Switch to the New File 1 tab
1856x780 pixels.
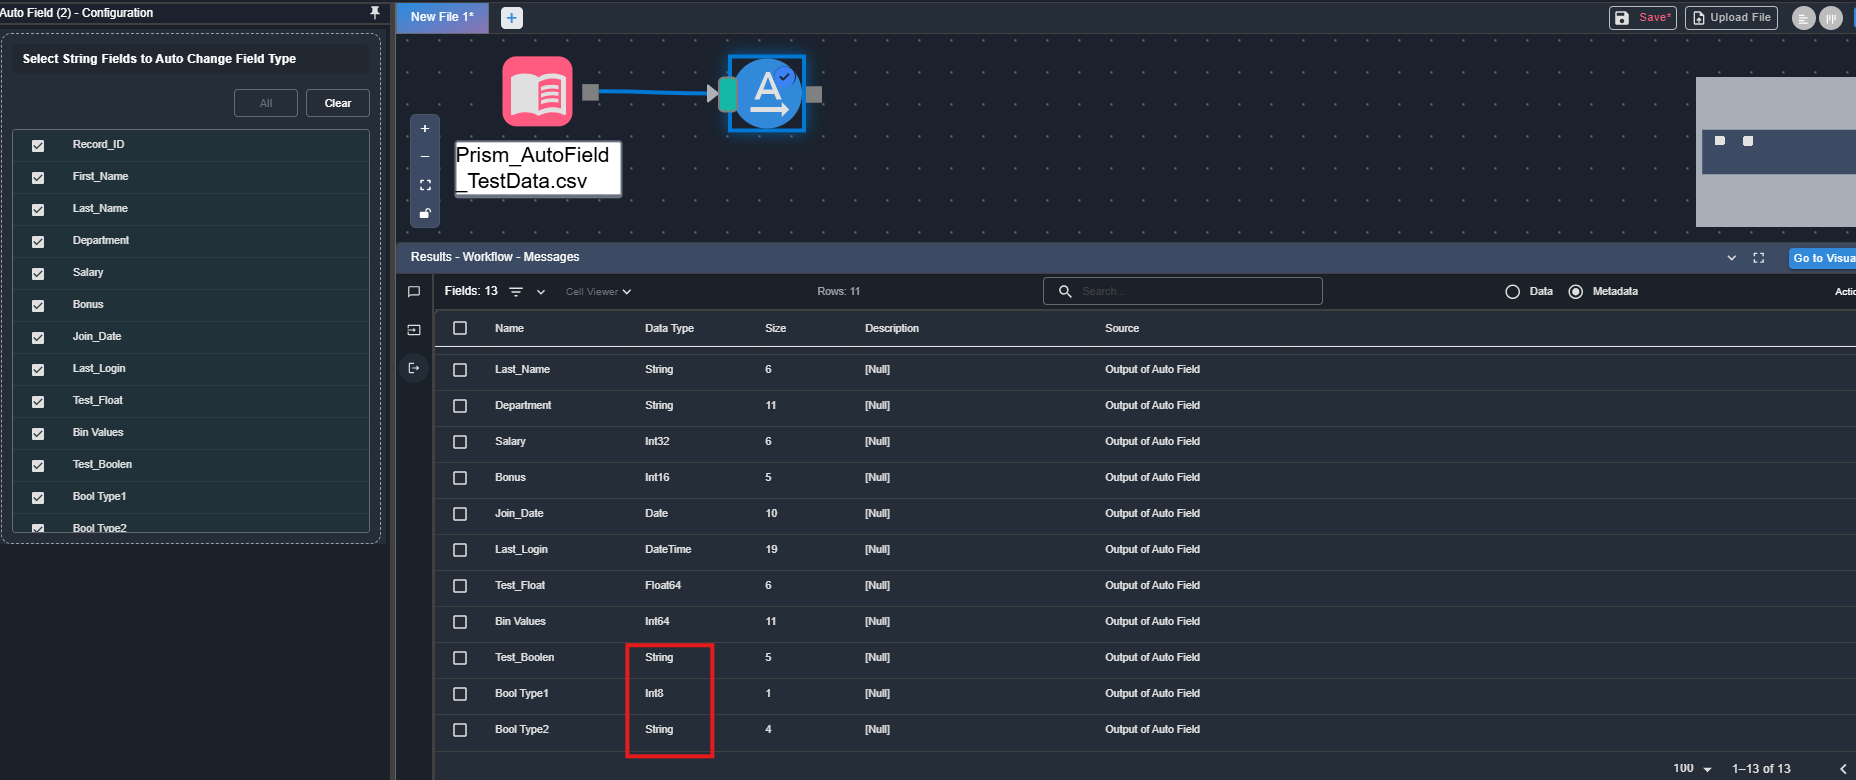pos(442,17)
